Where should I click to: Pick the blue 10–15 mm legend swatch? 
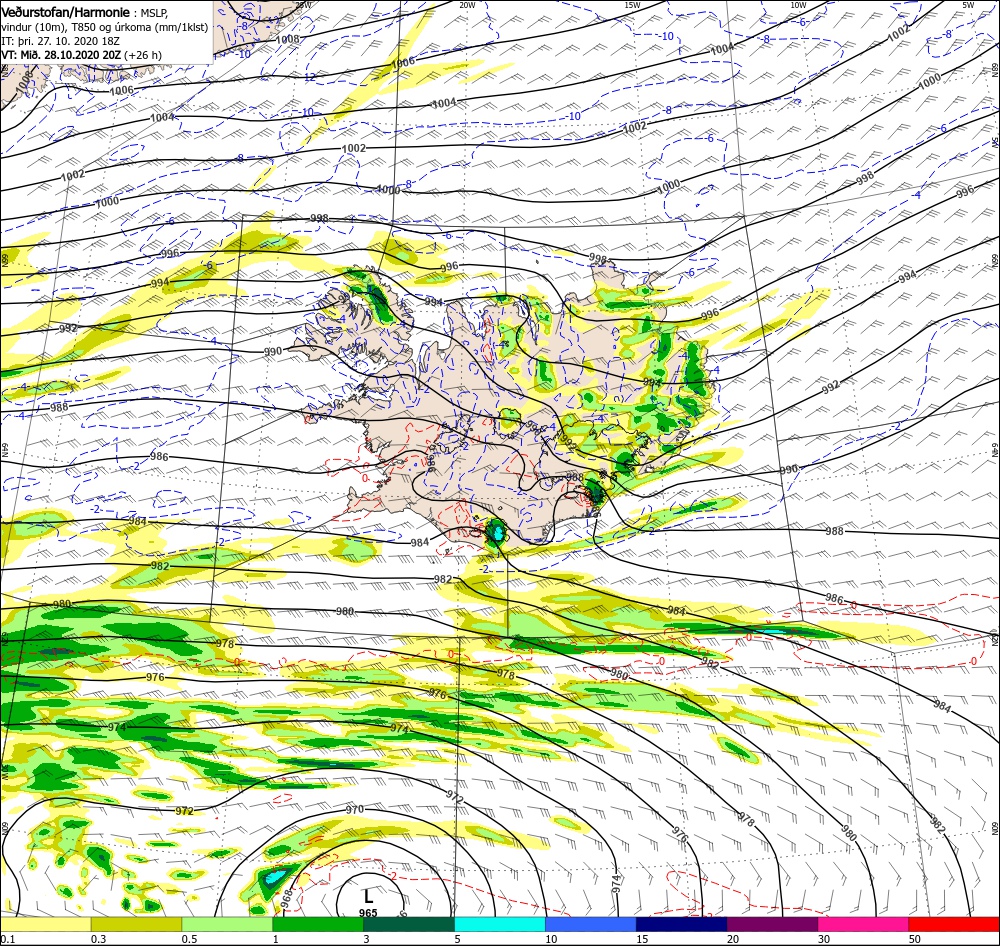click(591, 924)
